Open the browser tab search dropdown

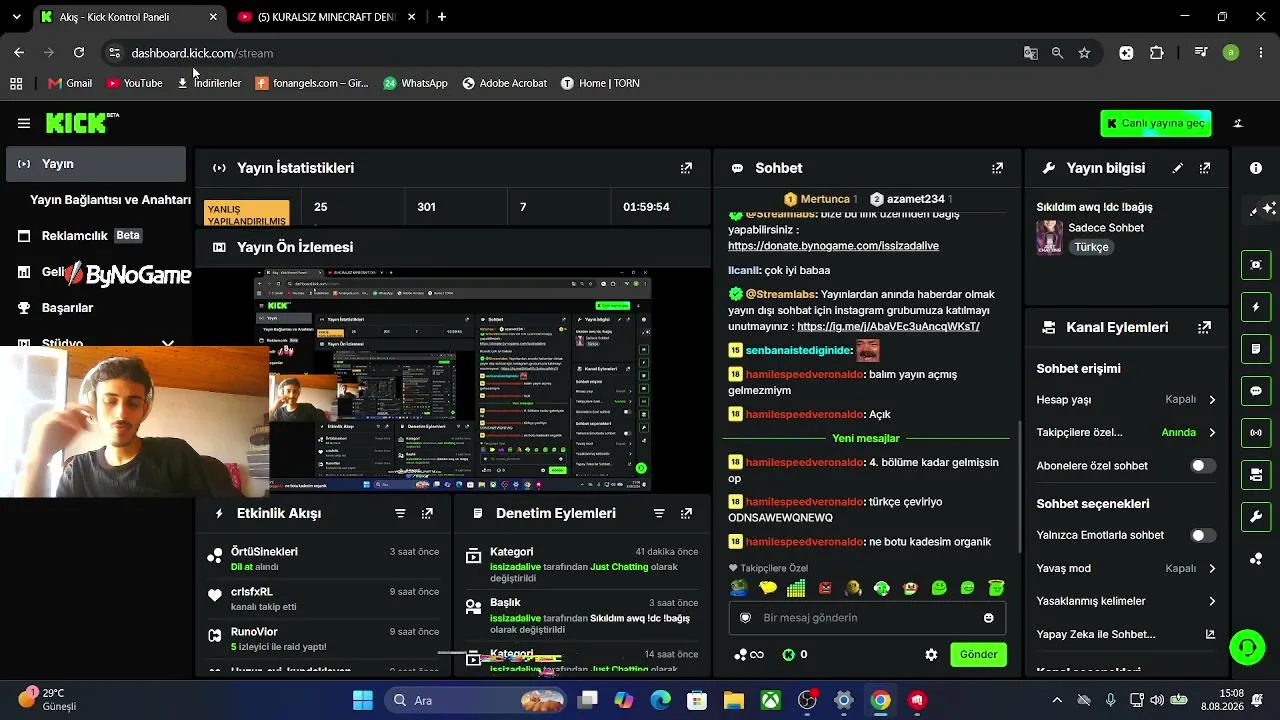coord(16,17)
